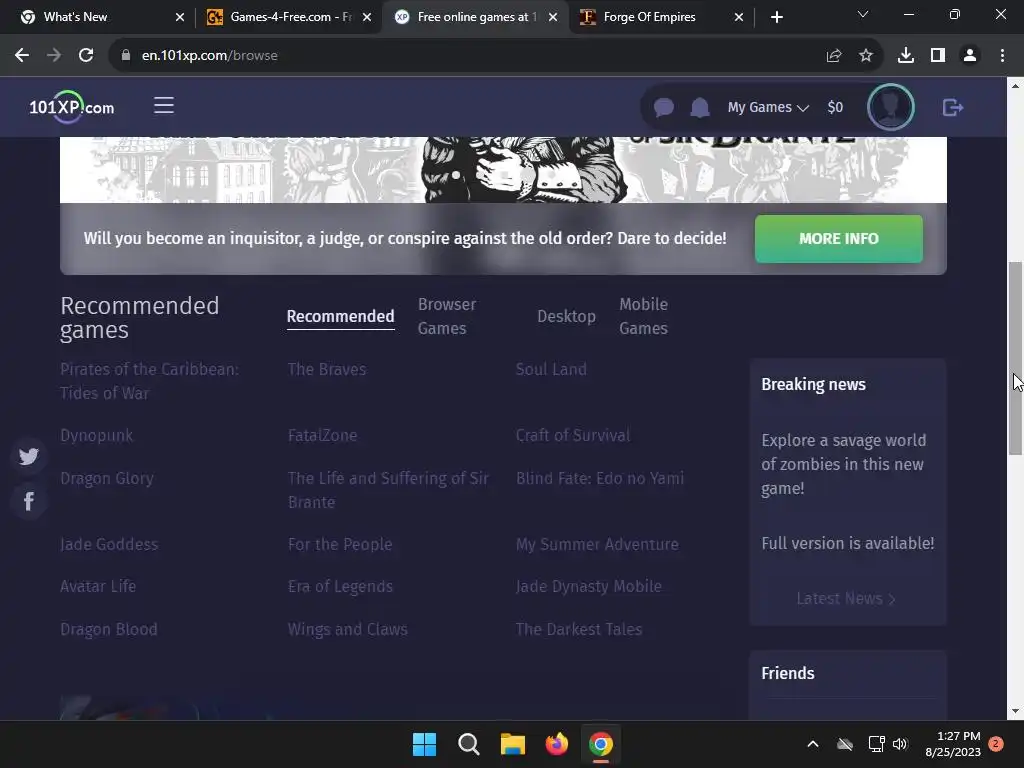
Task: Open Windows taskbar search
Action: [468, 744]
